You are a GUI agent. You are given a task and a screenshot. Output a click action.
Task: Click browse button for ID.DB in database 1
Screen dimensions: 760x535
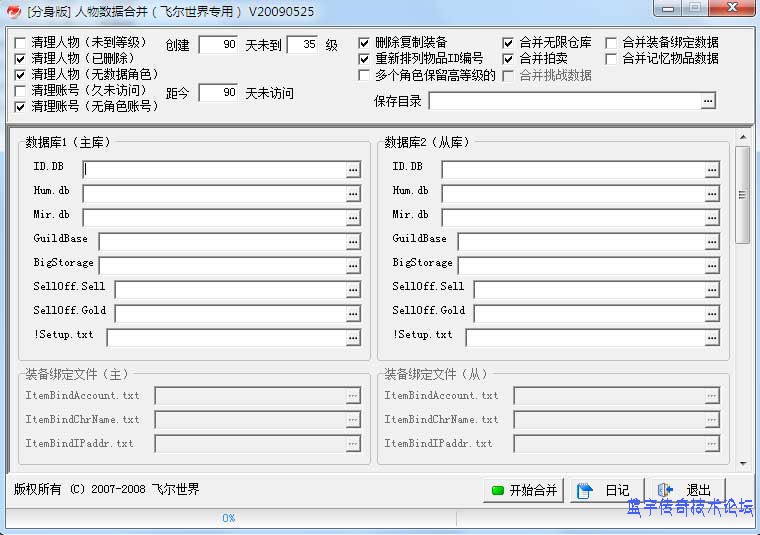click(x=353, y=170)
